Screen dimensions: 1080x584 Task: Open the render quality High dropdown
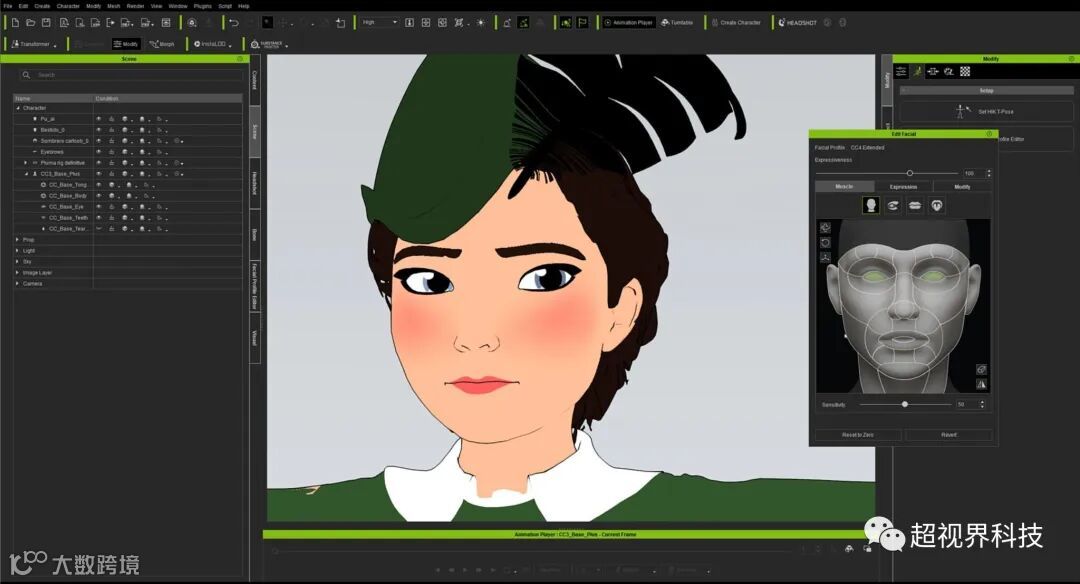[380, 23]
